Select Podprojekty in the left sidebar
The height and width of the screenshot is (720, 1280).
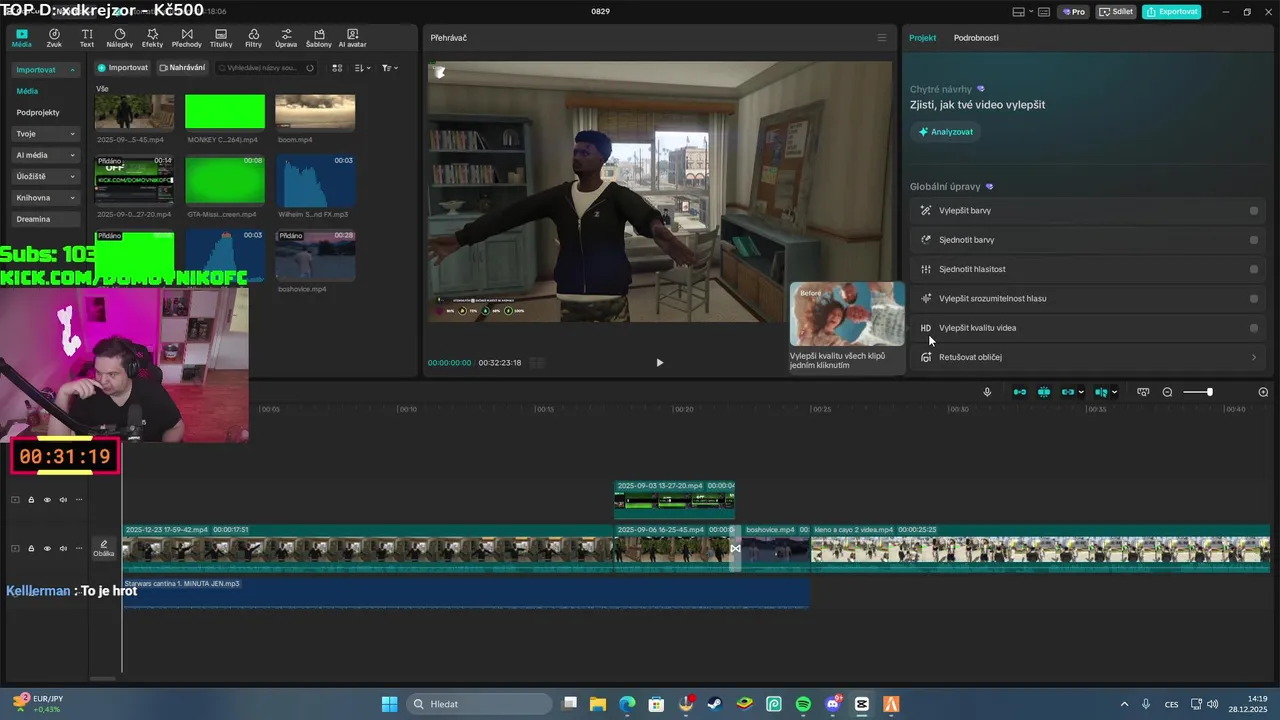[x=38, y=113]
